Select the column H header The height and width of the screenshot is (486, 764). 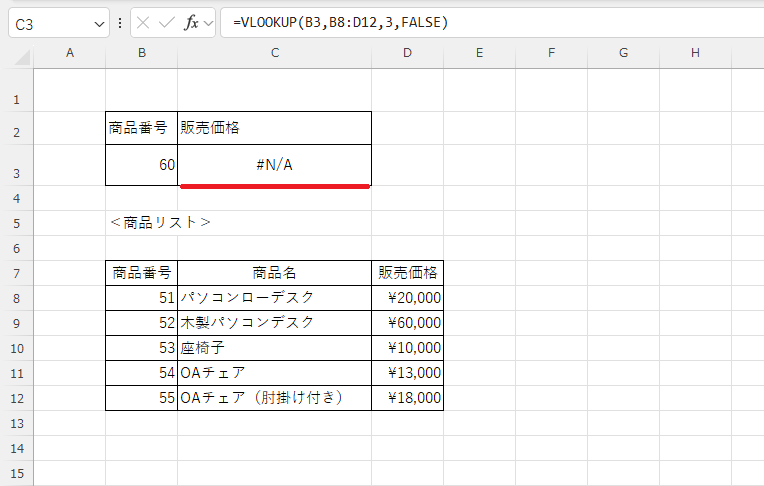point(695,52)
